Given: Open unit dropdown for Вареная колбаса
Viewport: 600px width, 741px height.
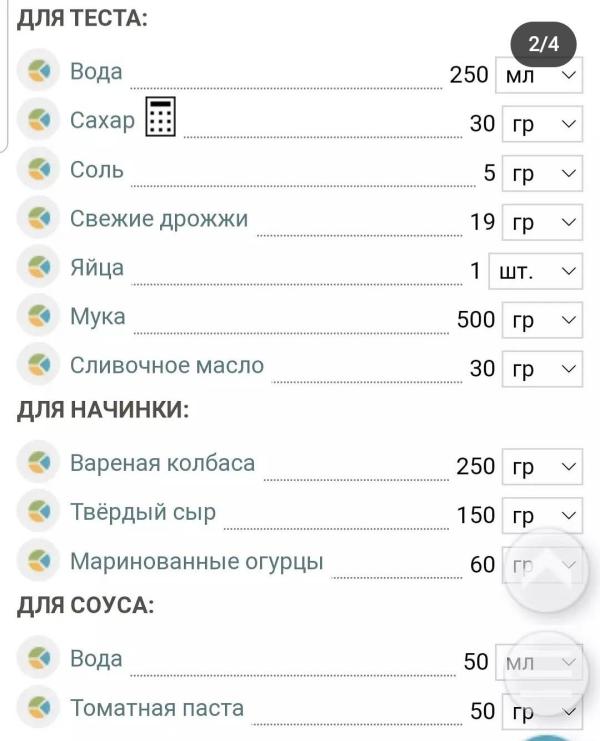Looking at the screenshot, I should pos(542,467).
